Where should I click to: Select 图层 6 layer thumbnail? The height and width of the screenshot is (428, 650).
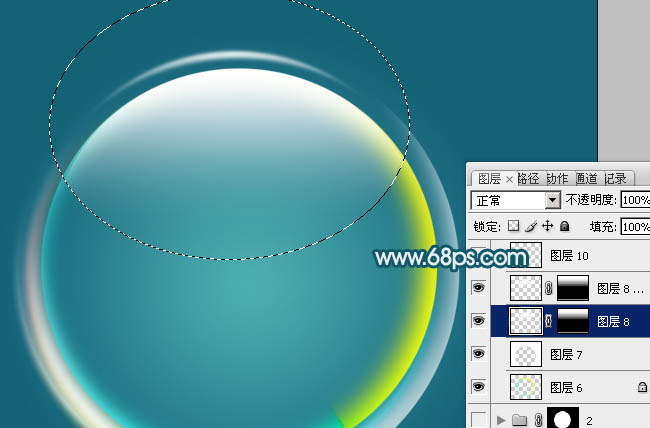[x=526, y=387]
